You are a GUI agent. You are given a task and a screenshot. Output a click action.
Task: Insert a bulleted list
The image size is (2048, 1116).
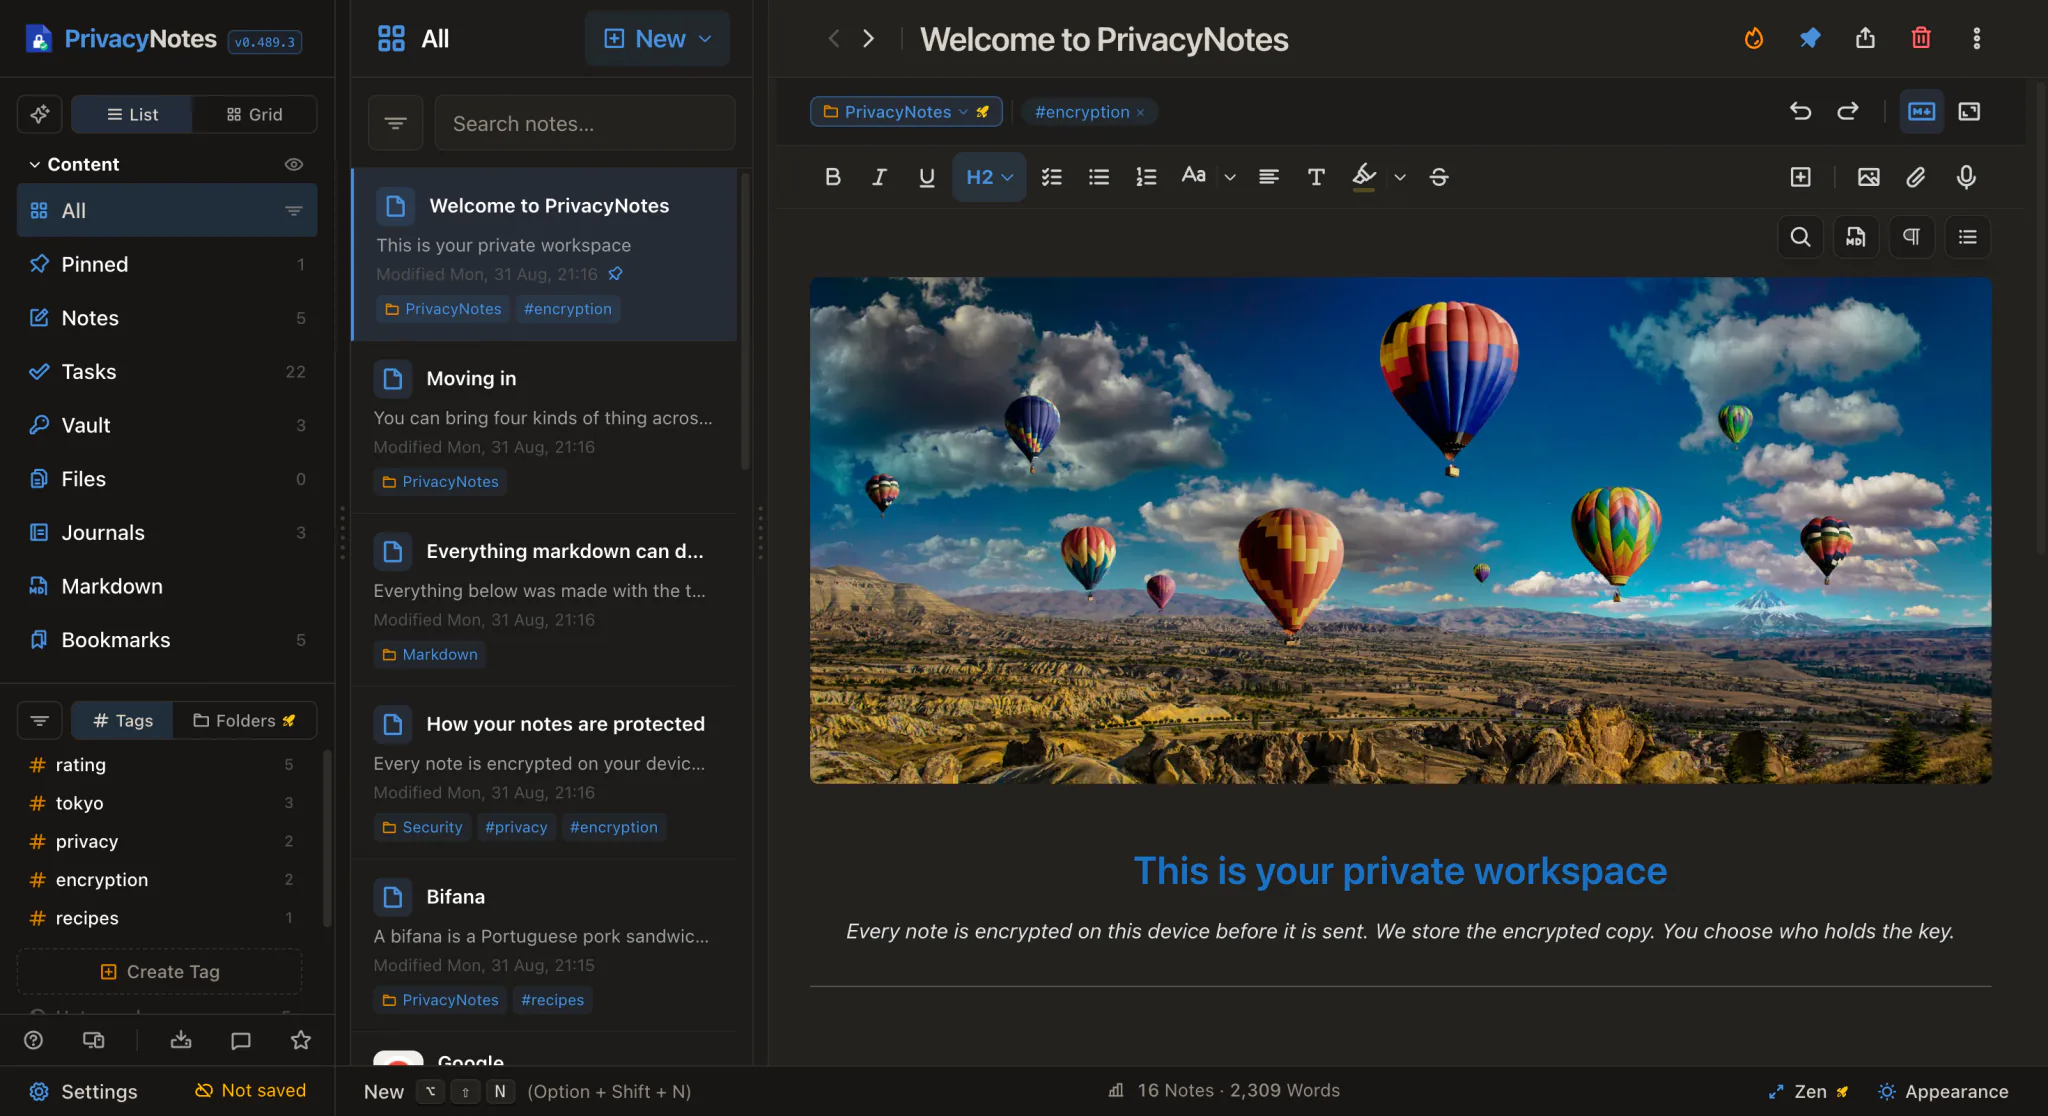pyautogui.click(x=1099, y=177)
